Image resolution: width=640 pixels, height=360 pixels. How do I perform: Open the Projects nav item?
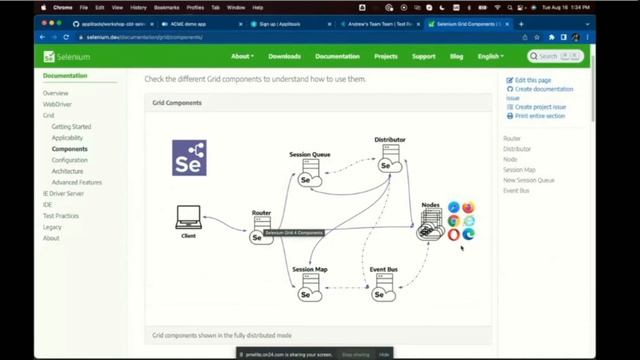click(386, 56)
